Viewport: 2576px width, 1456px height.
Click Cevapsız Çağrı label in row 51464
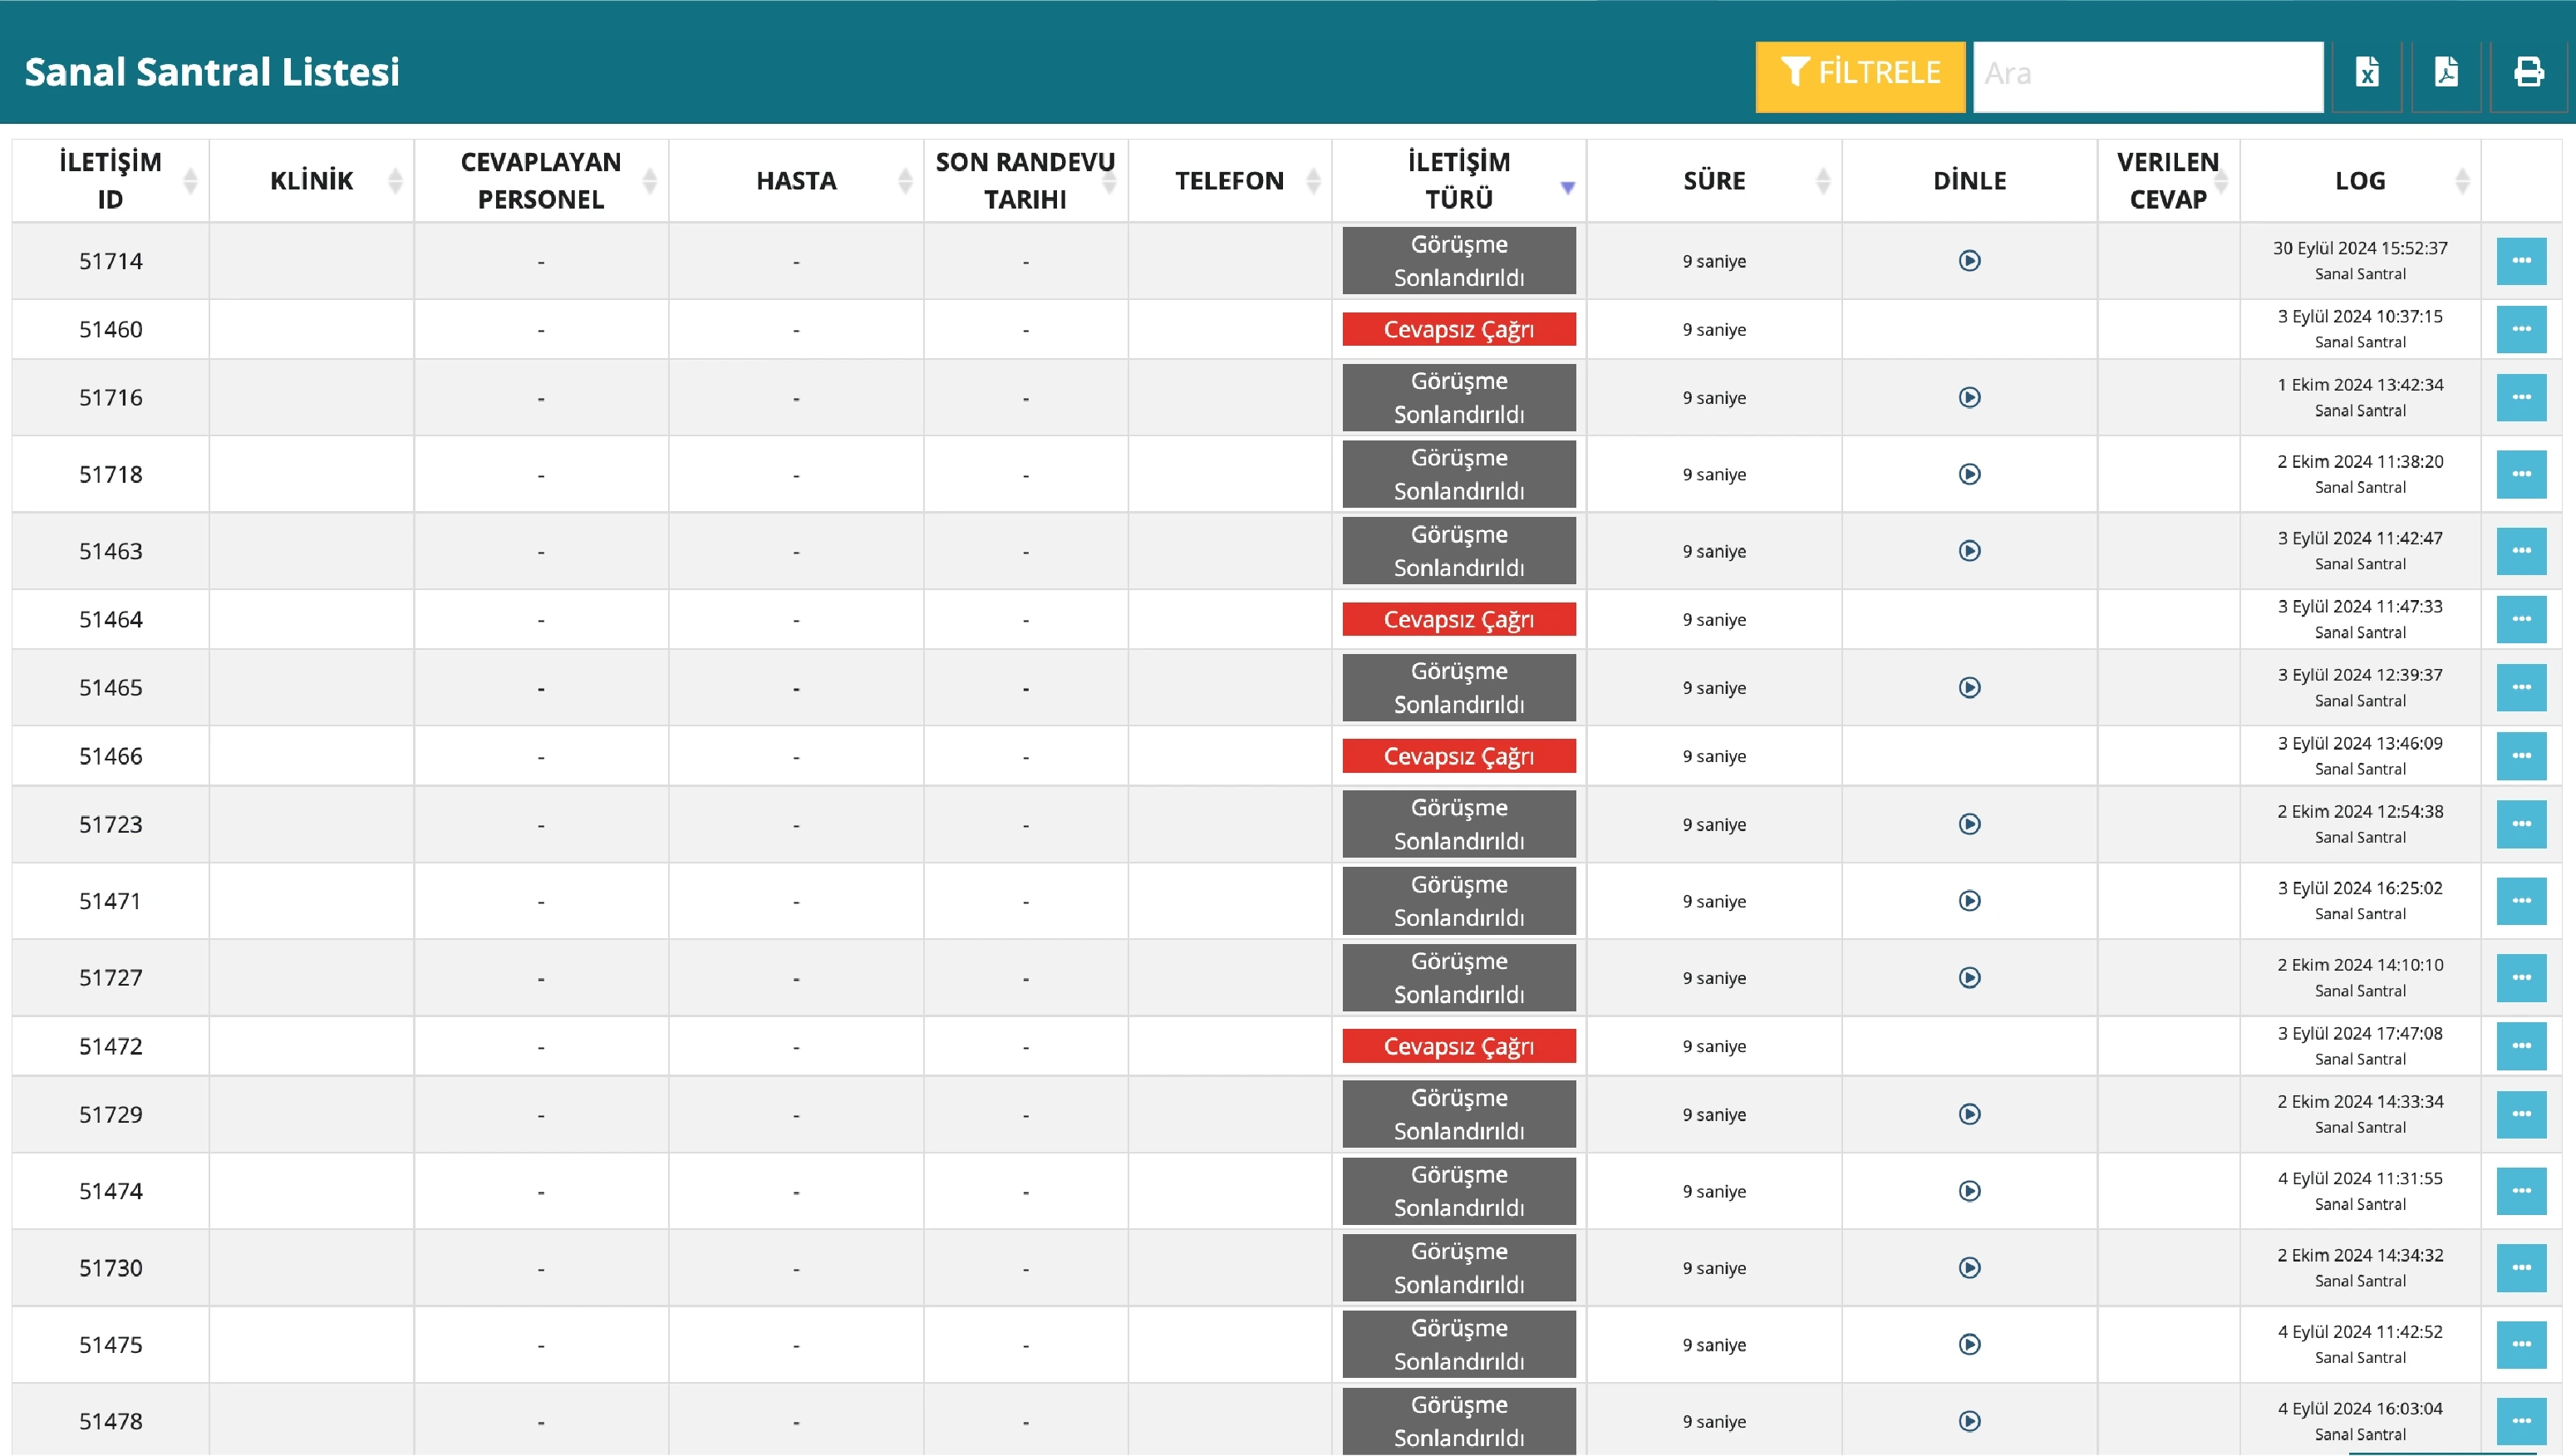coord(1458,620)
